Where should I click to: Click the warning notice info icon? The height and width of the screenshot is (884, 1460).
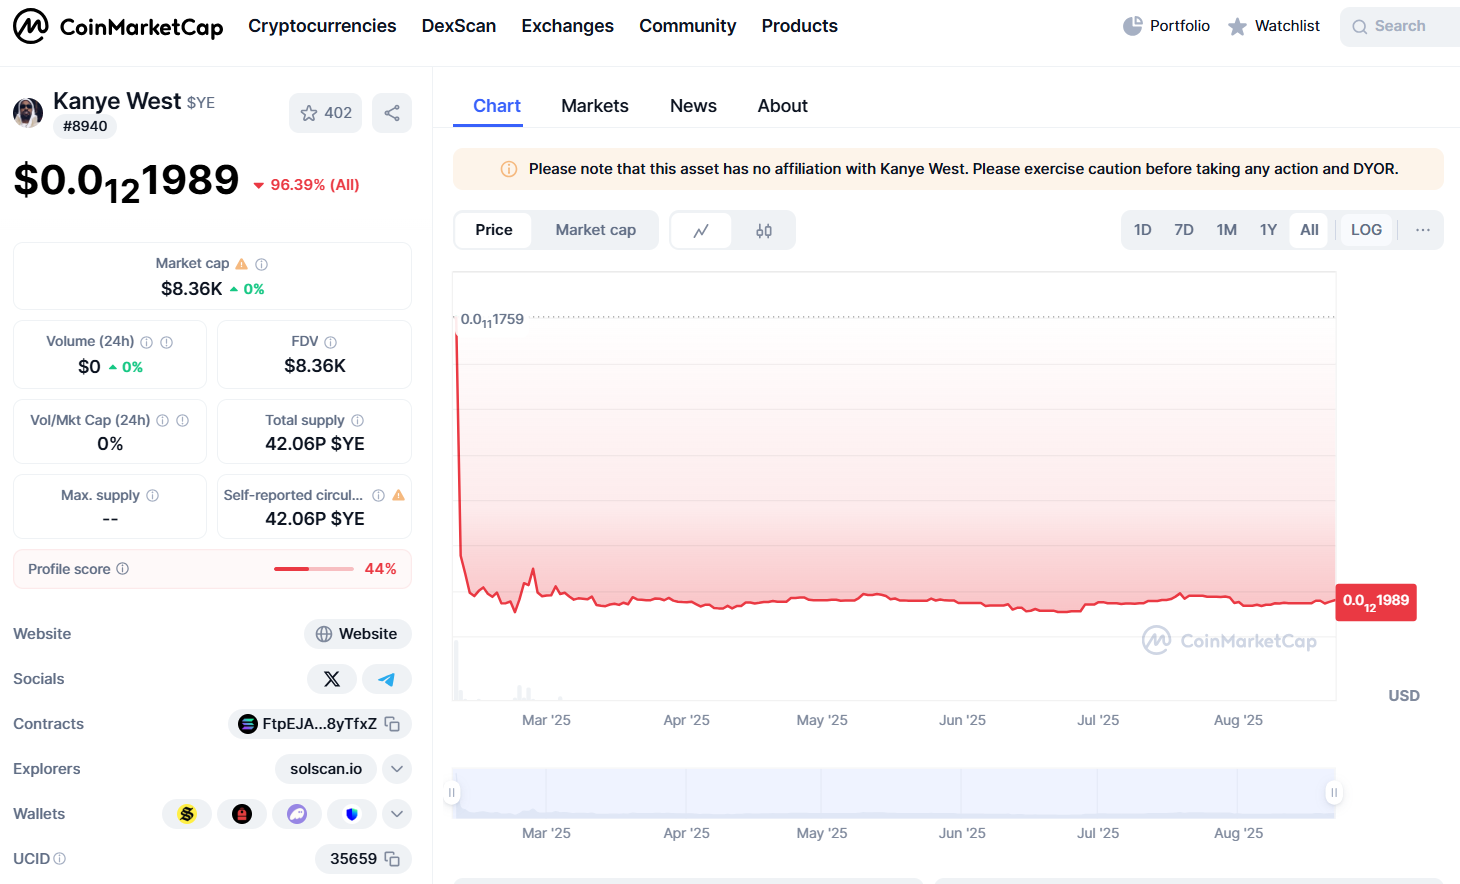tap(509, 169)
